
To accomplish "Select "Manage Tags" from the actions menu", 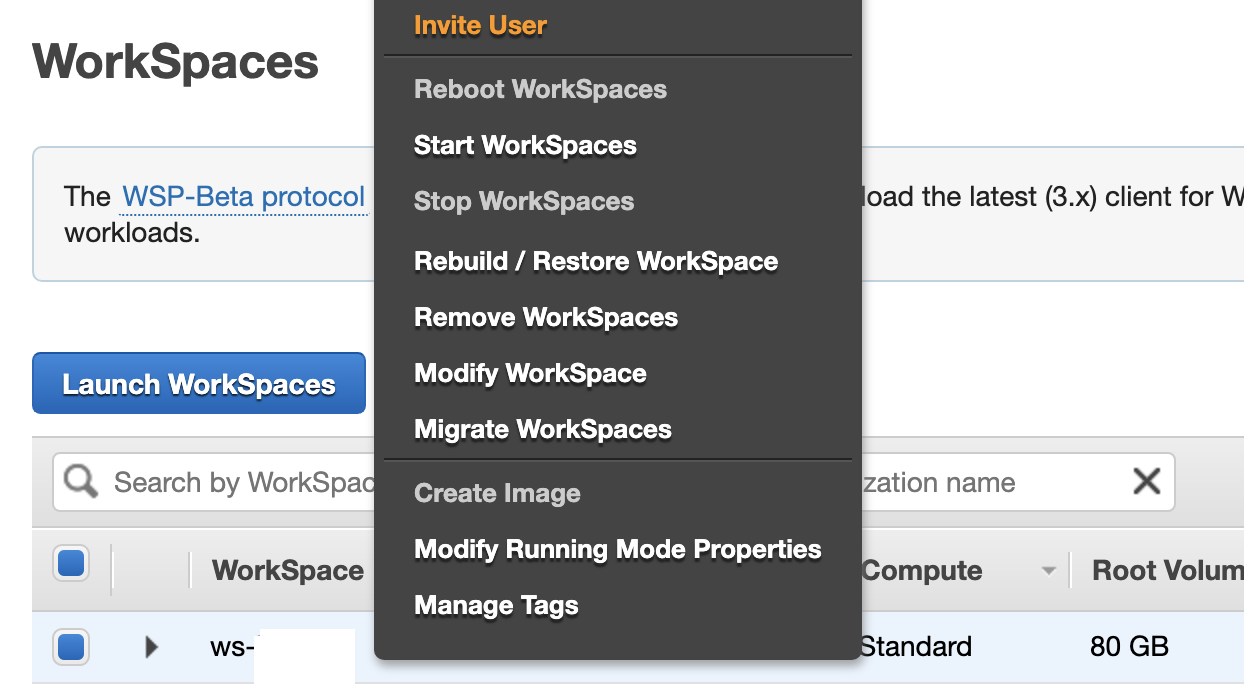I will click(x=496, y=605).
